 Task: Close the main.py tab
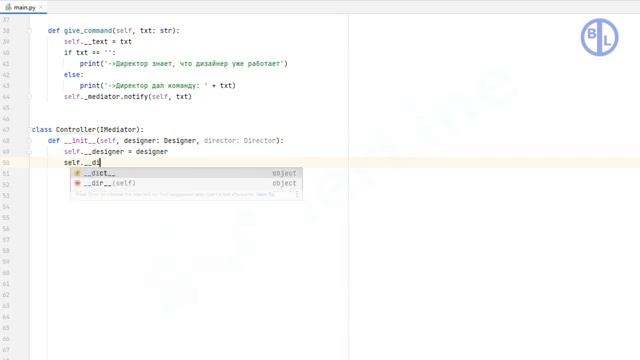click(41, 7)
